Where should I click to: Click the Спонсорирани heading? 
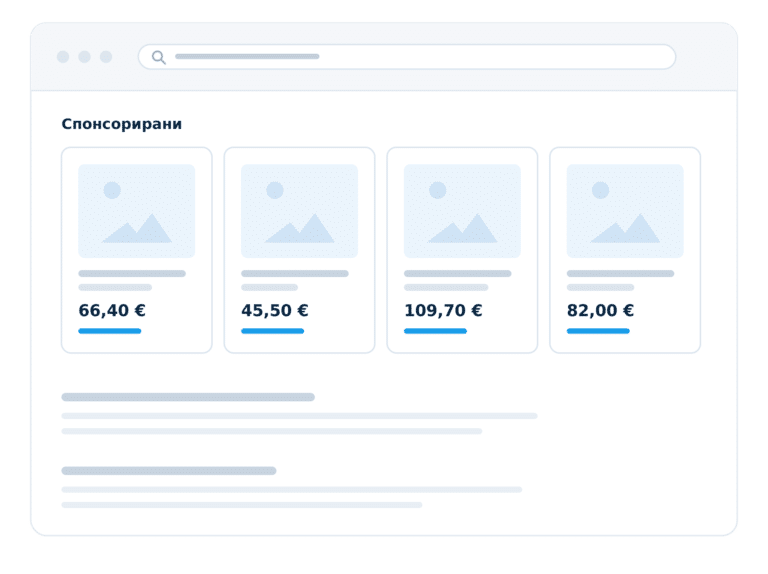click(x=121, y=124)
